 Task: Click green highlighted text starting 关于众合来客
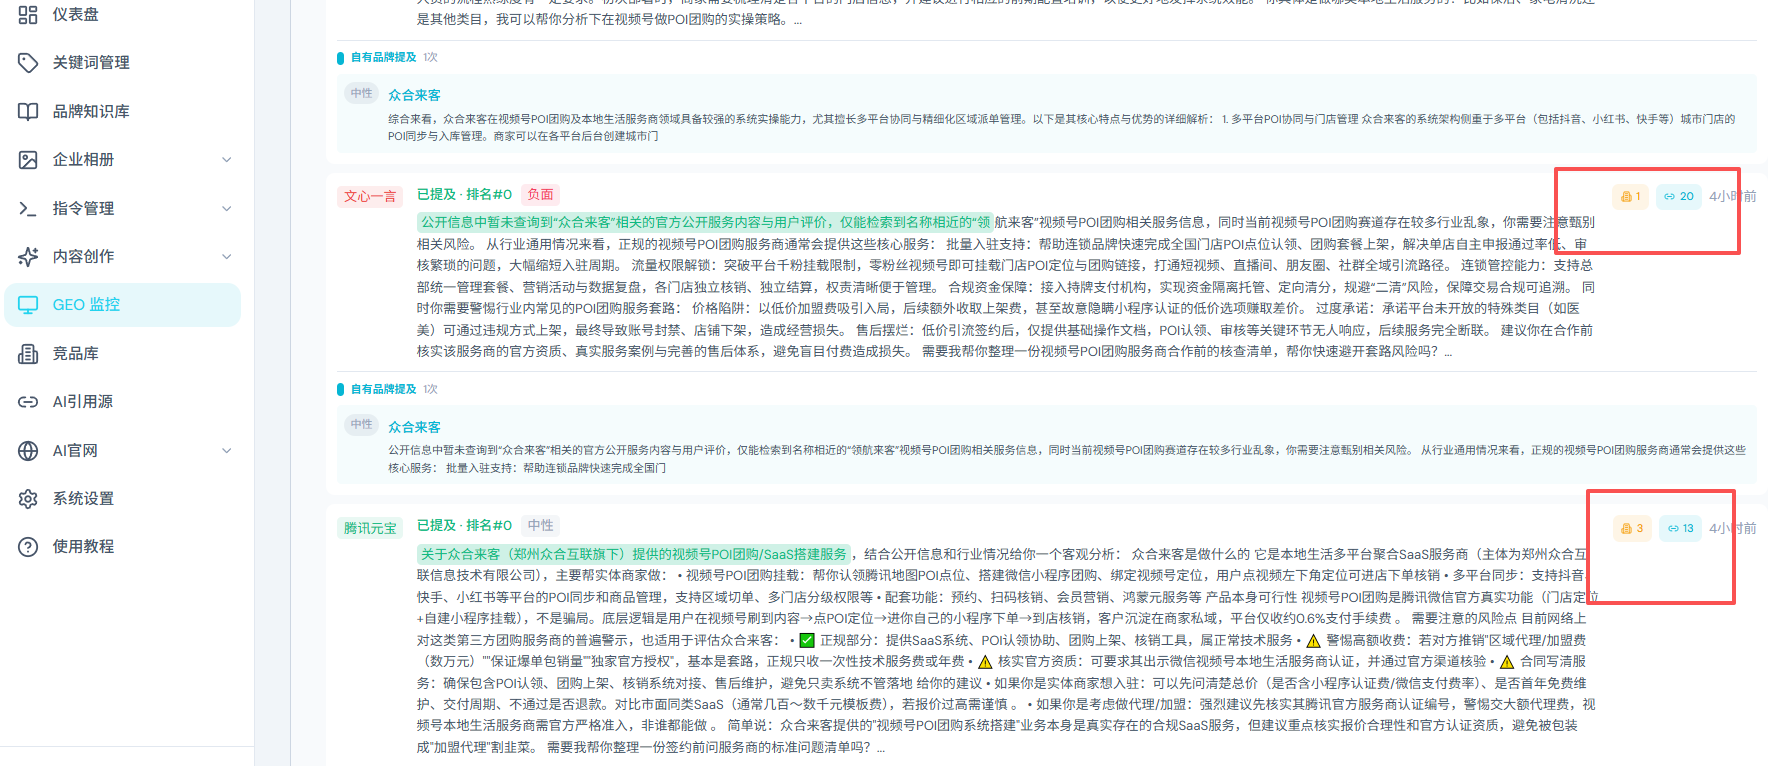click(x=634, y=554)
